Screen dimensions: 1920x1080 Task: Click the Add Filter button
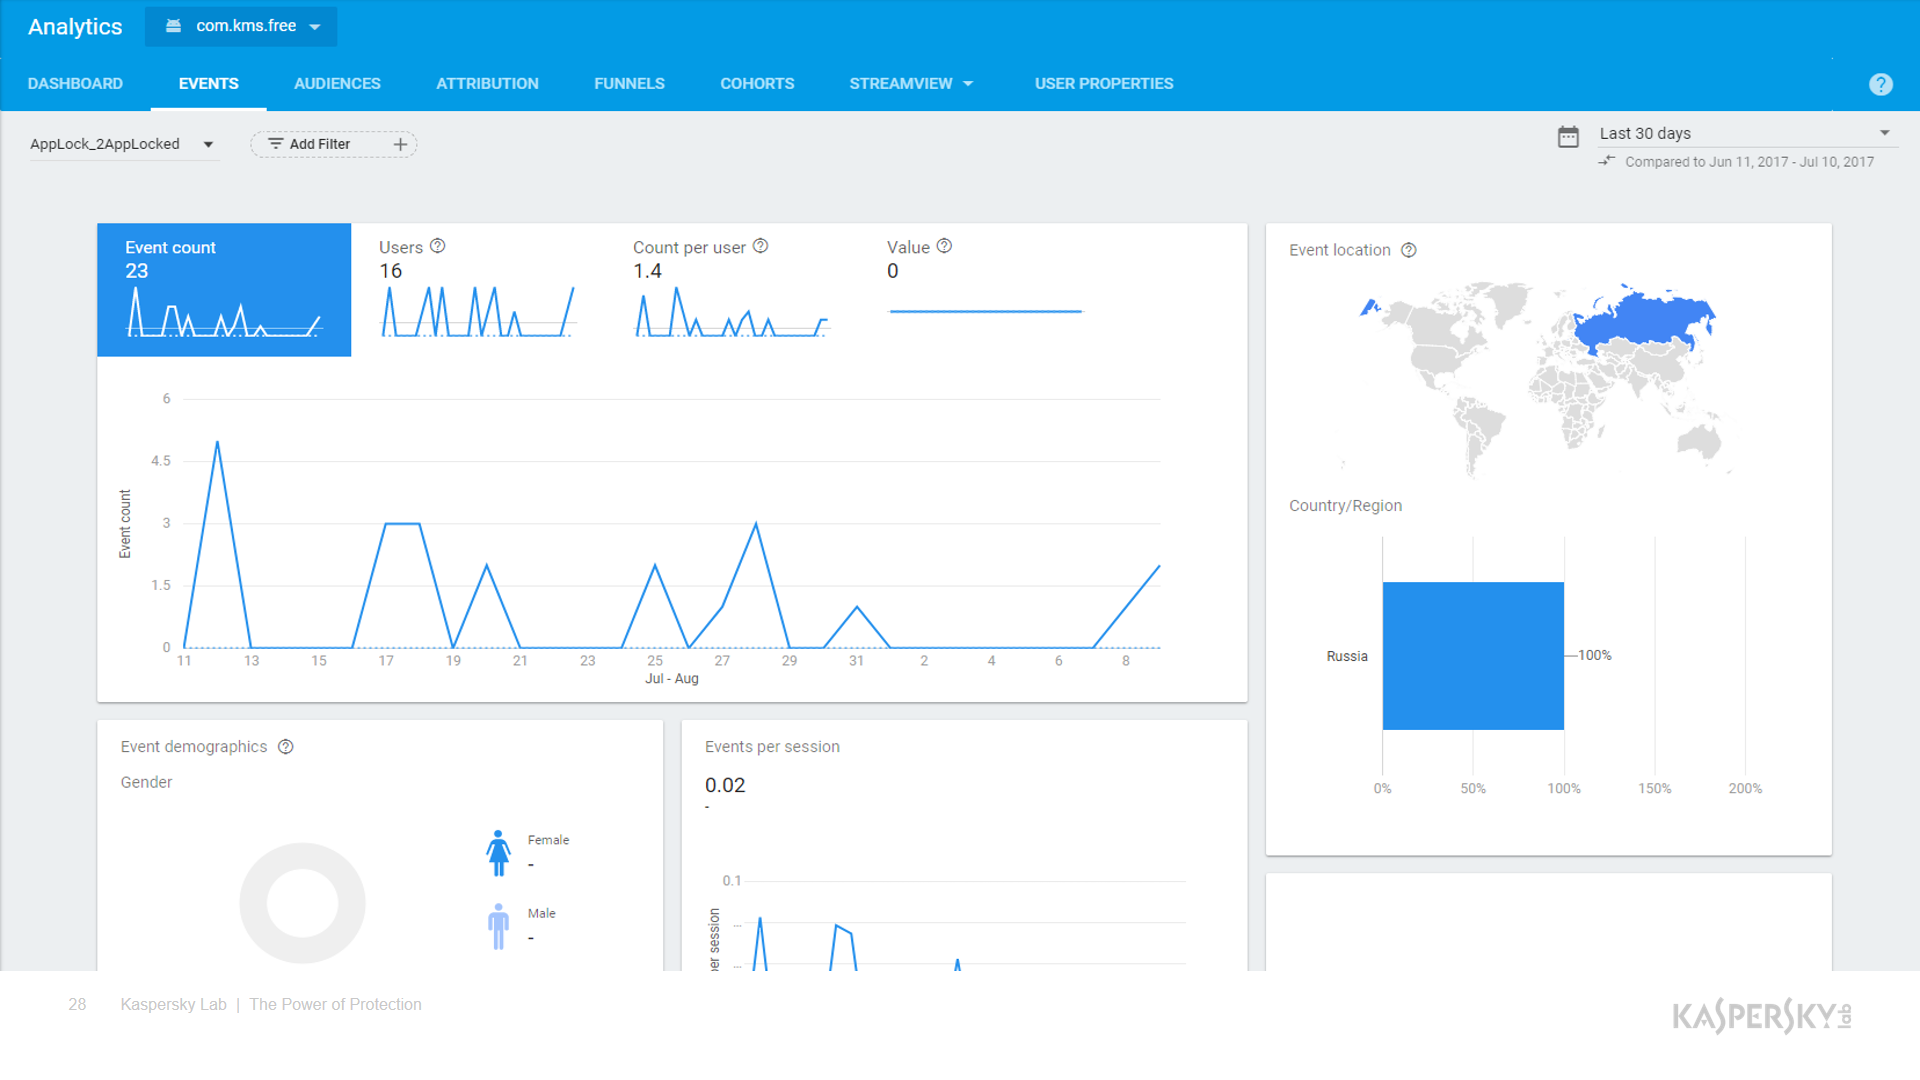tap(333, 144)
